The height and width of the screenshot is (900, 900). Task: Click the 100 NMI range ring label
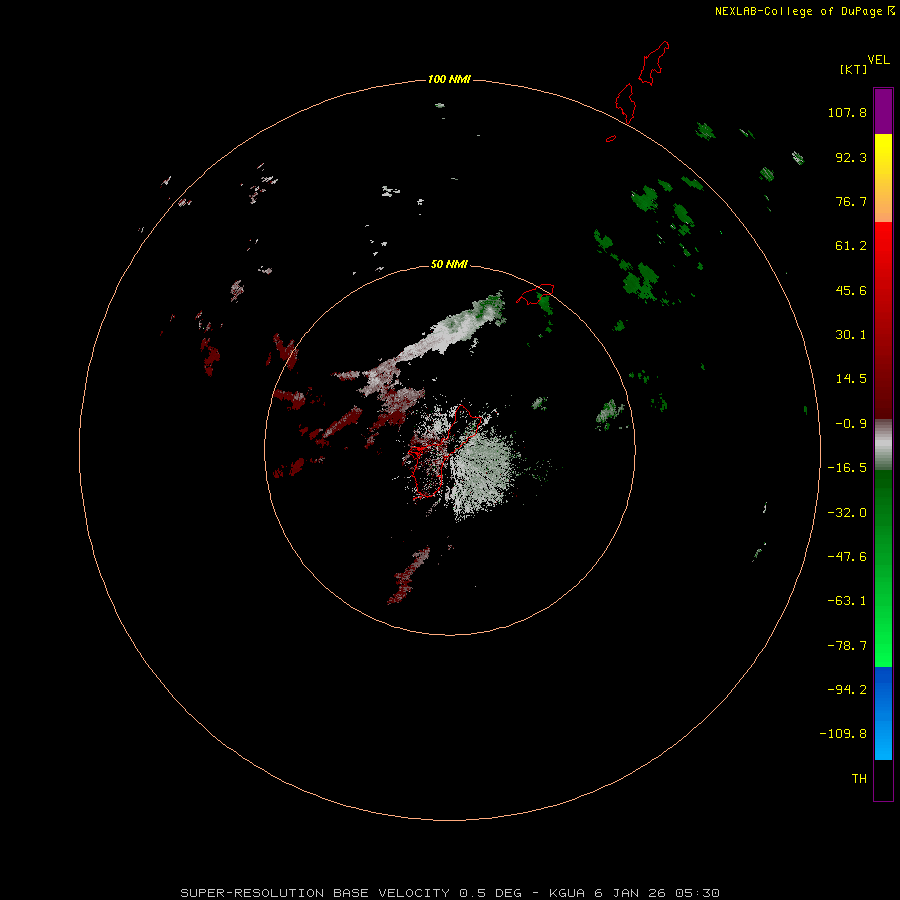click(x=449, y=79)
